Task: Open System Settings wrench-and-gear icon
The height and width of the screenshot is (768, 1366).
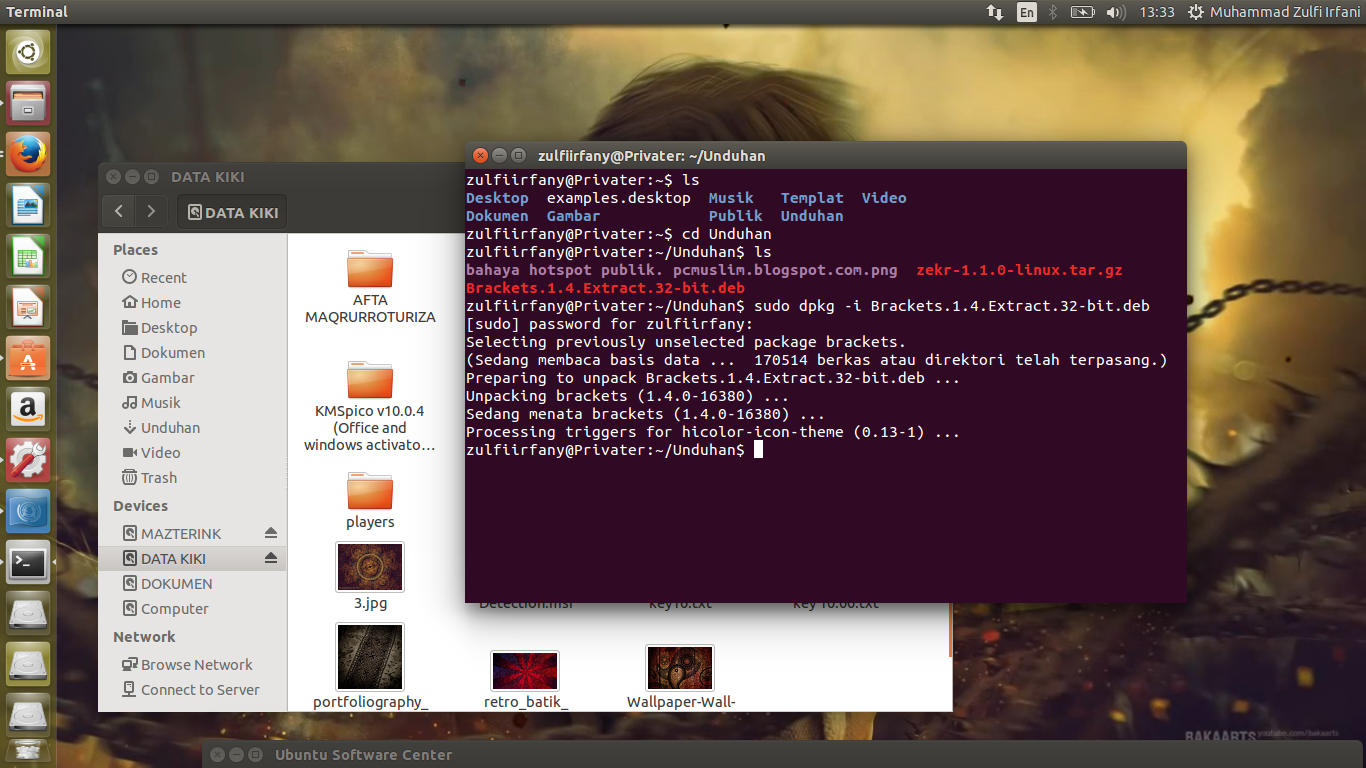Action: tap(28, 460)
